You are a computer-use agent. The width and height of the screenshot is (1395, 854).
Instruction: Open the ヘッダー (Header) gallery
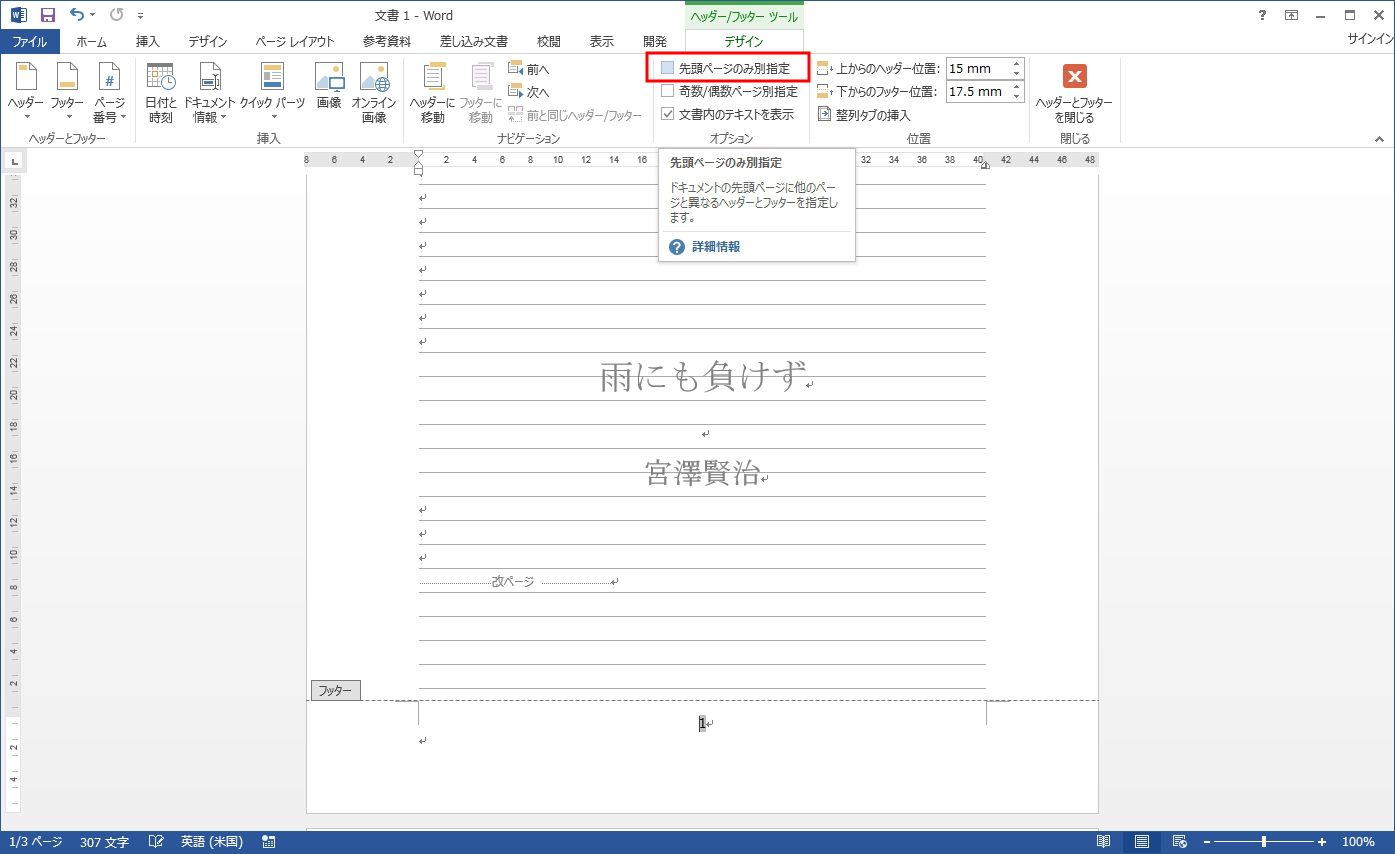coord(26,92)
